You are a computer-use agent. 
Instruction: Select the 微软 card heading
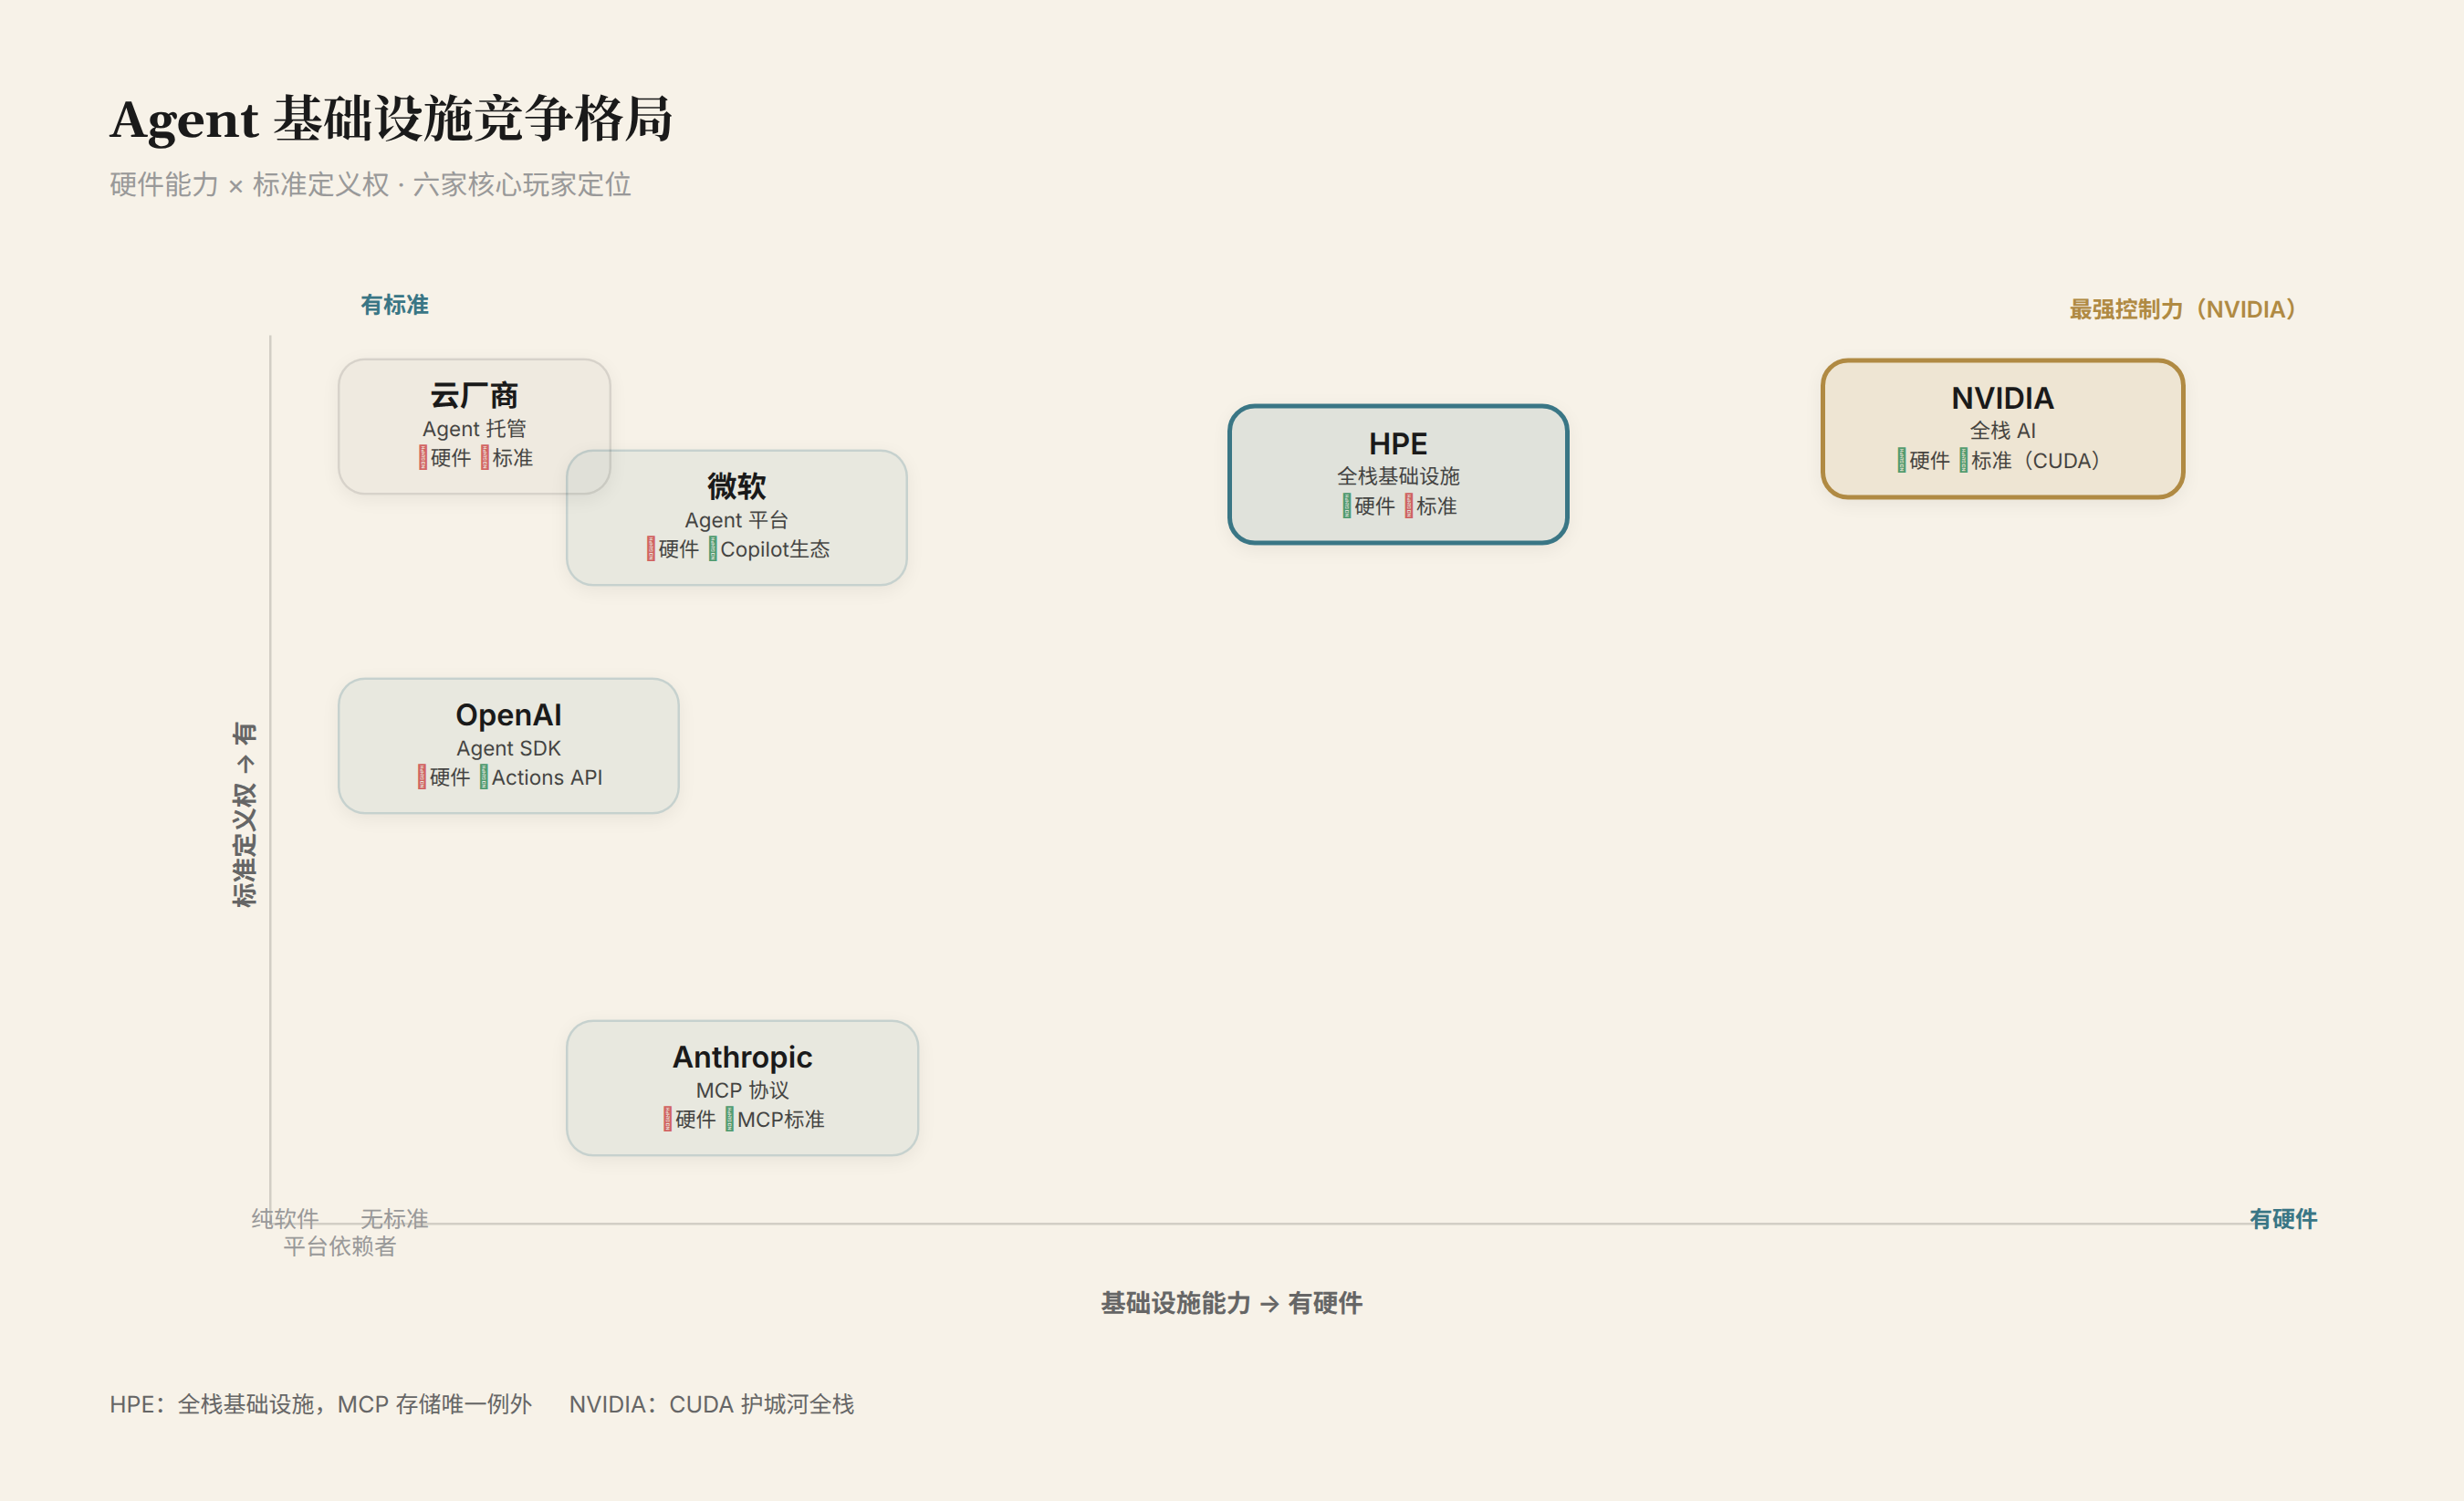click(x=737, y=487)
